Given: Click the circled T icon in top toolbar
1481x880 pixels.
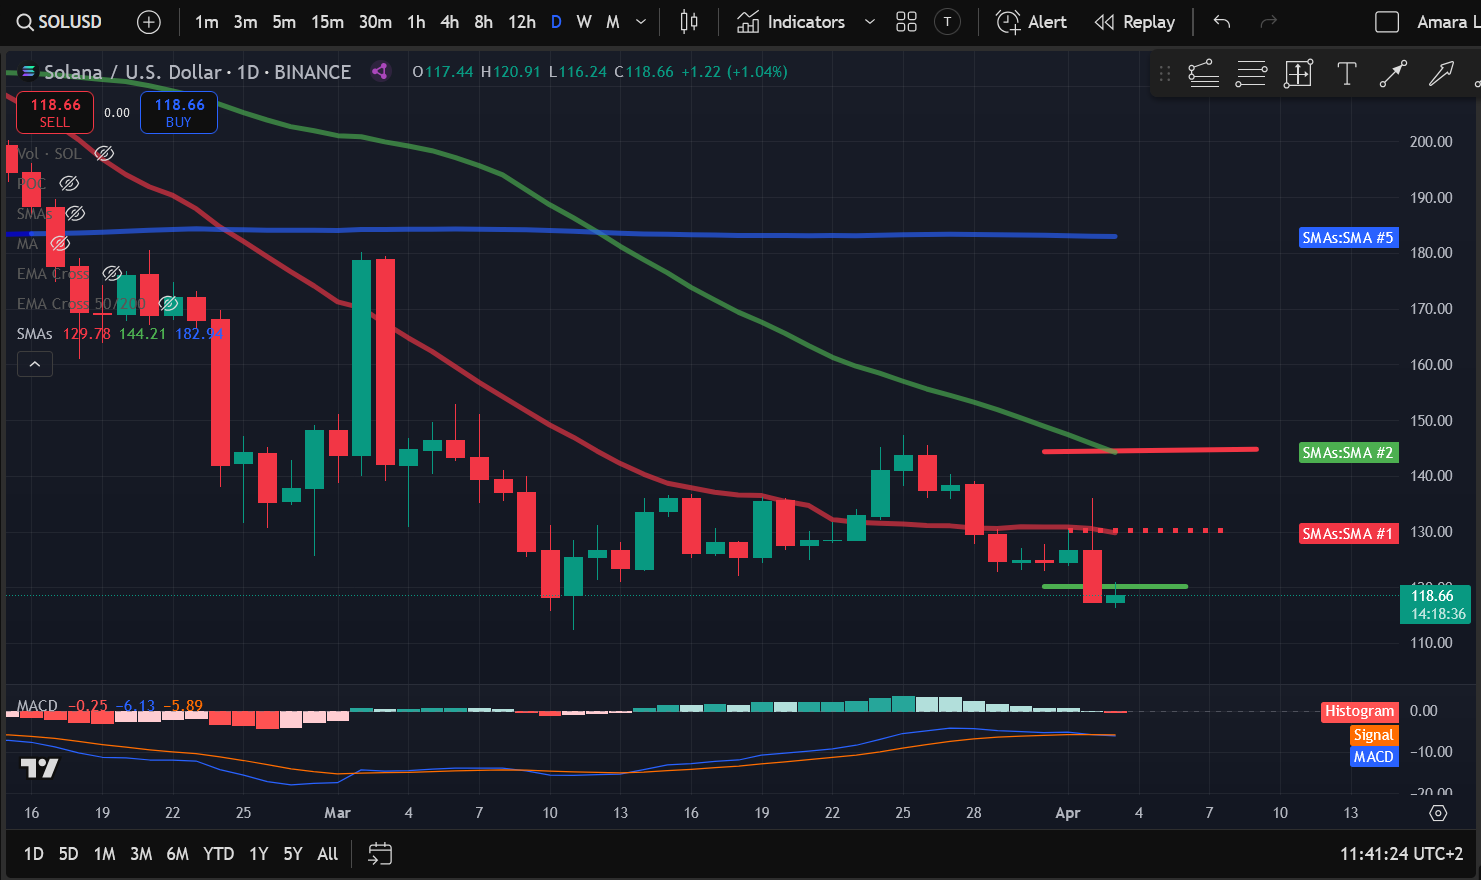Looking at the screenshot, I should (x=947, y=22).
